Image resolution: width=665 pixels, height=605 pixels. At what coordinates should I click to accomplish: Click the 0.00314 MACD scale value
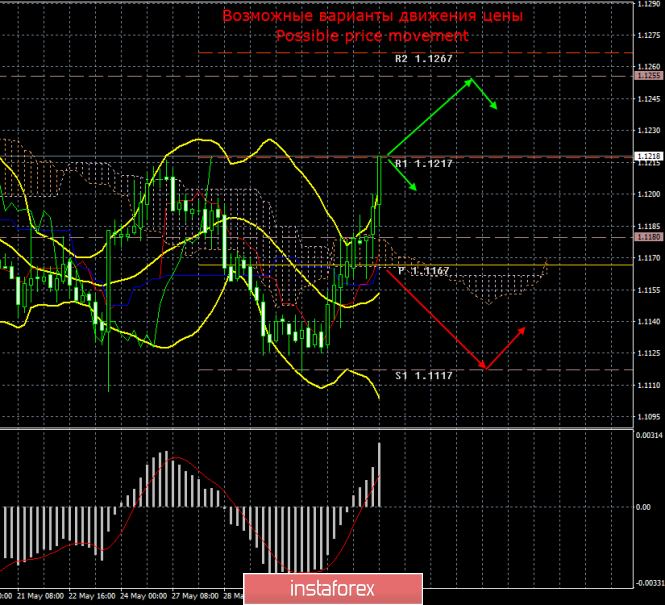pos(649,435)
